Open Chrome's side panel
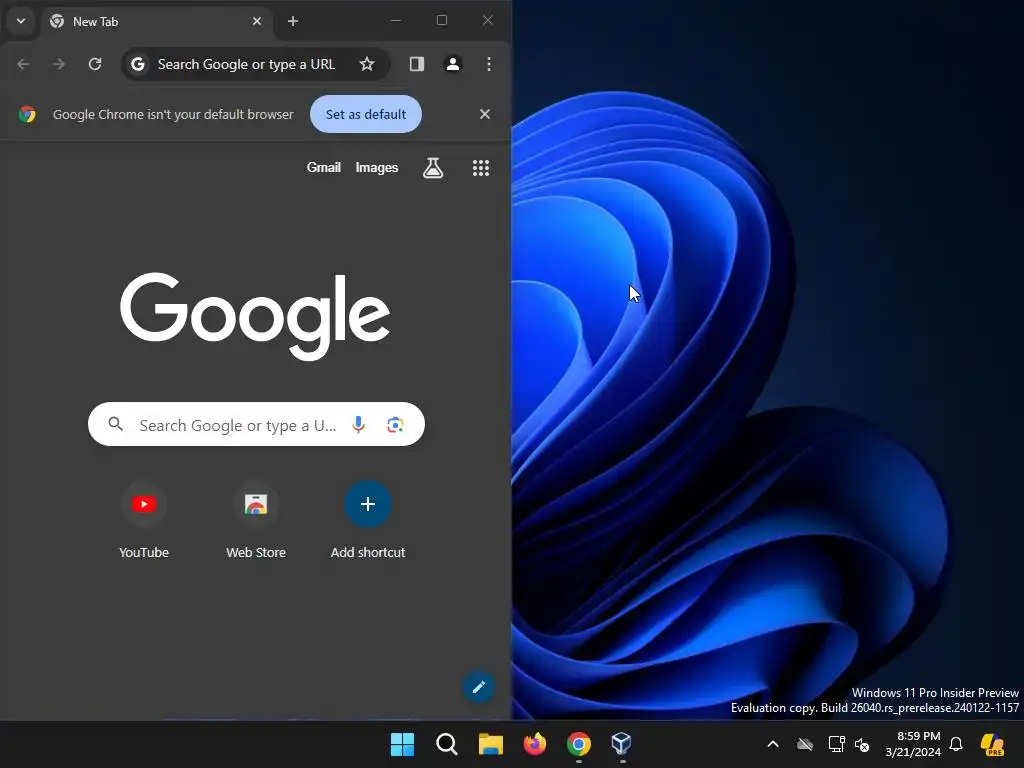 click(417, 64)
